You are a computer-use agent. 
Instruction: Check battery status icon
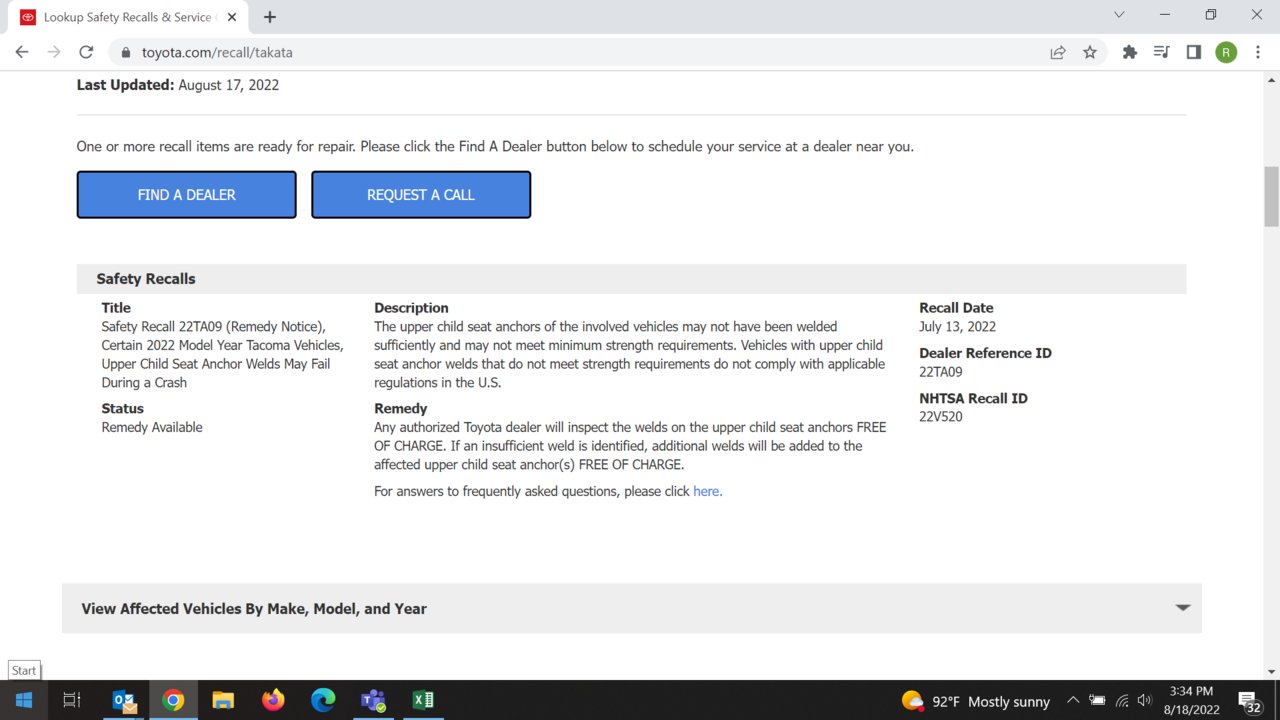point(1097,701)
